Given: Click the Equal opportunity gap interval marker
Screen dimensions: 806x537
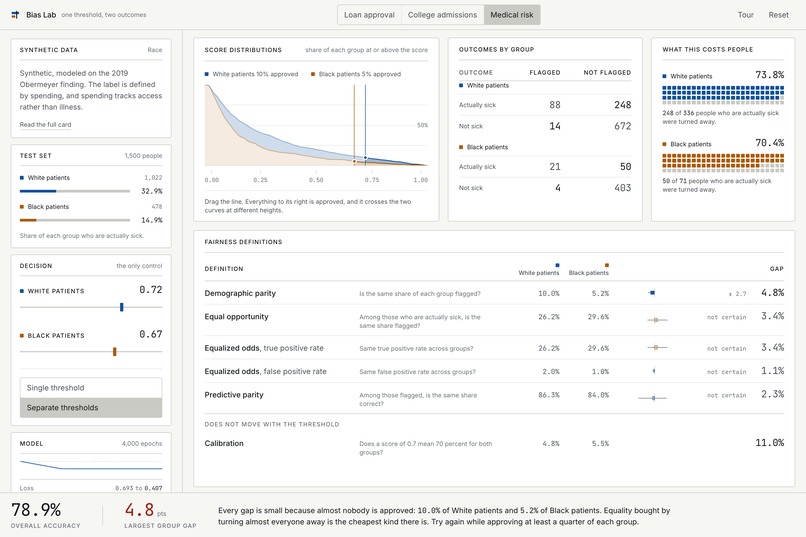Looking at the screenshot, I should point(656,320).
